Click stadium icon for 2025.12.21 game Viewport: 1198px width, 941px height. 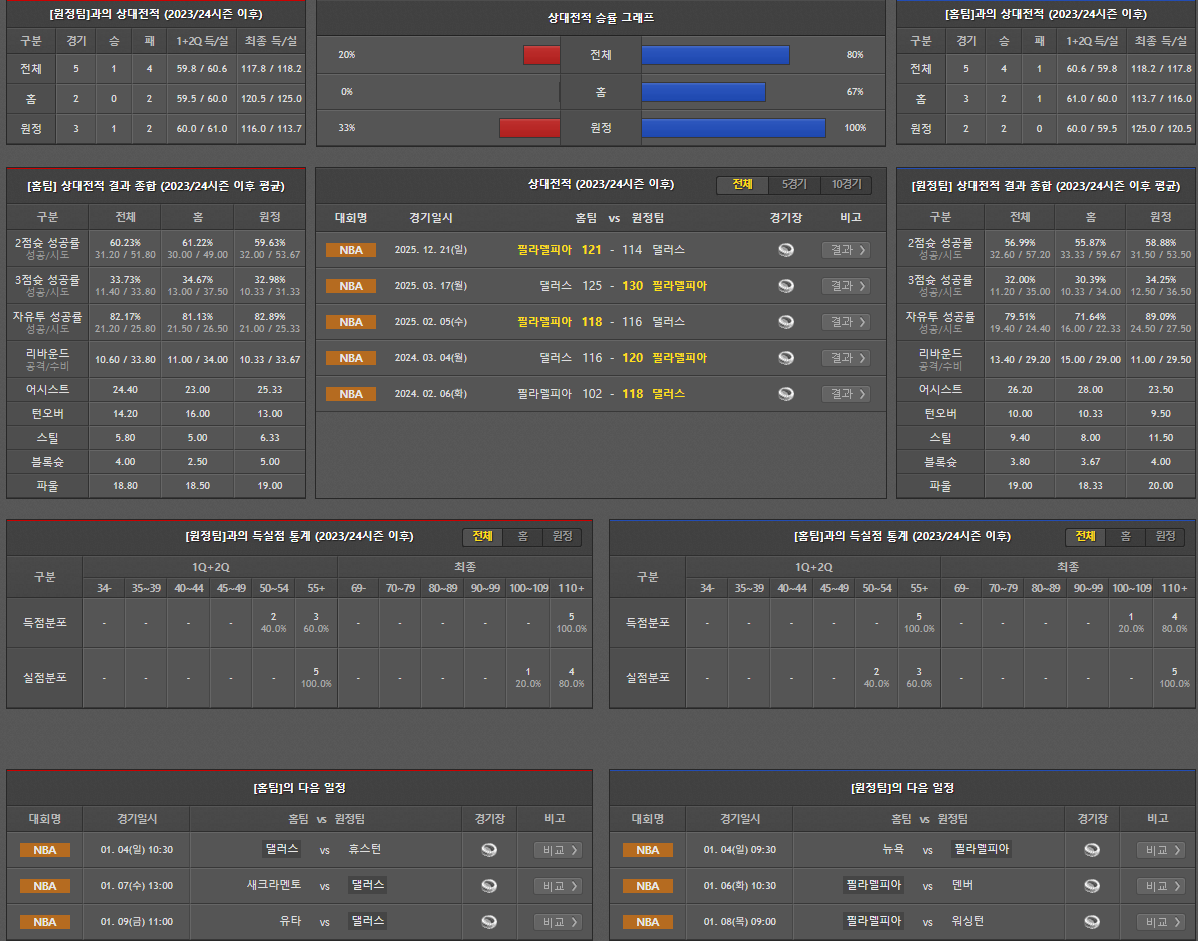click(786, 250)
